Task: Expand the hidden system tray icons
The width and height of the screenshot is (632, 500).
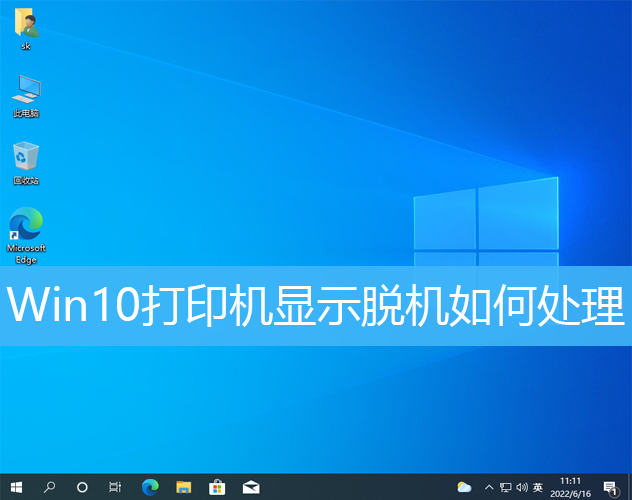Action: pos(488,487)
